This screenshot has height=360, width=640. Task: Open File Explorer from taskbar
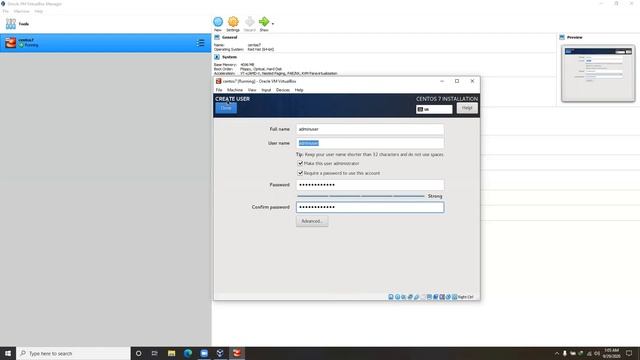pyautogui.click(x=171, y=353)
